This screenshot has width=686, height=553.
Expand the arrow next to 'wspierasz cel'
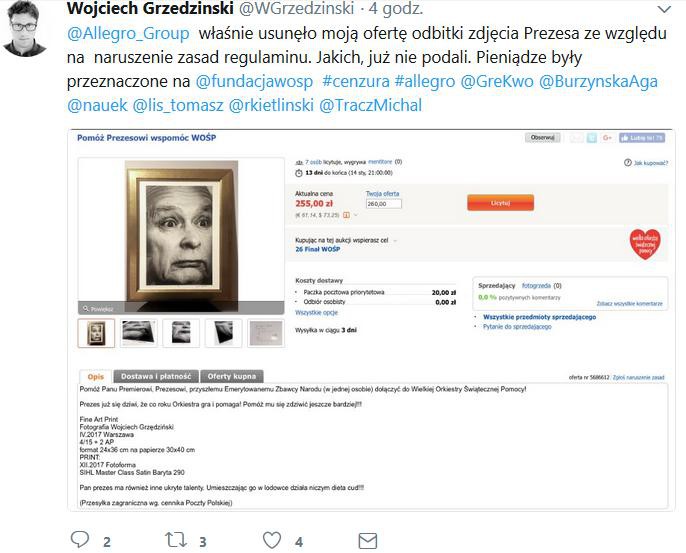[395, 241]
